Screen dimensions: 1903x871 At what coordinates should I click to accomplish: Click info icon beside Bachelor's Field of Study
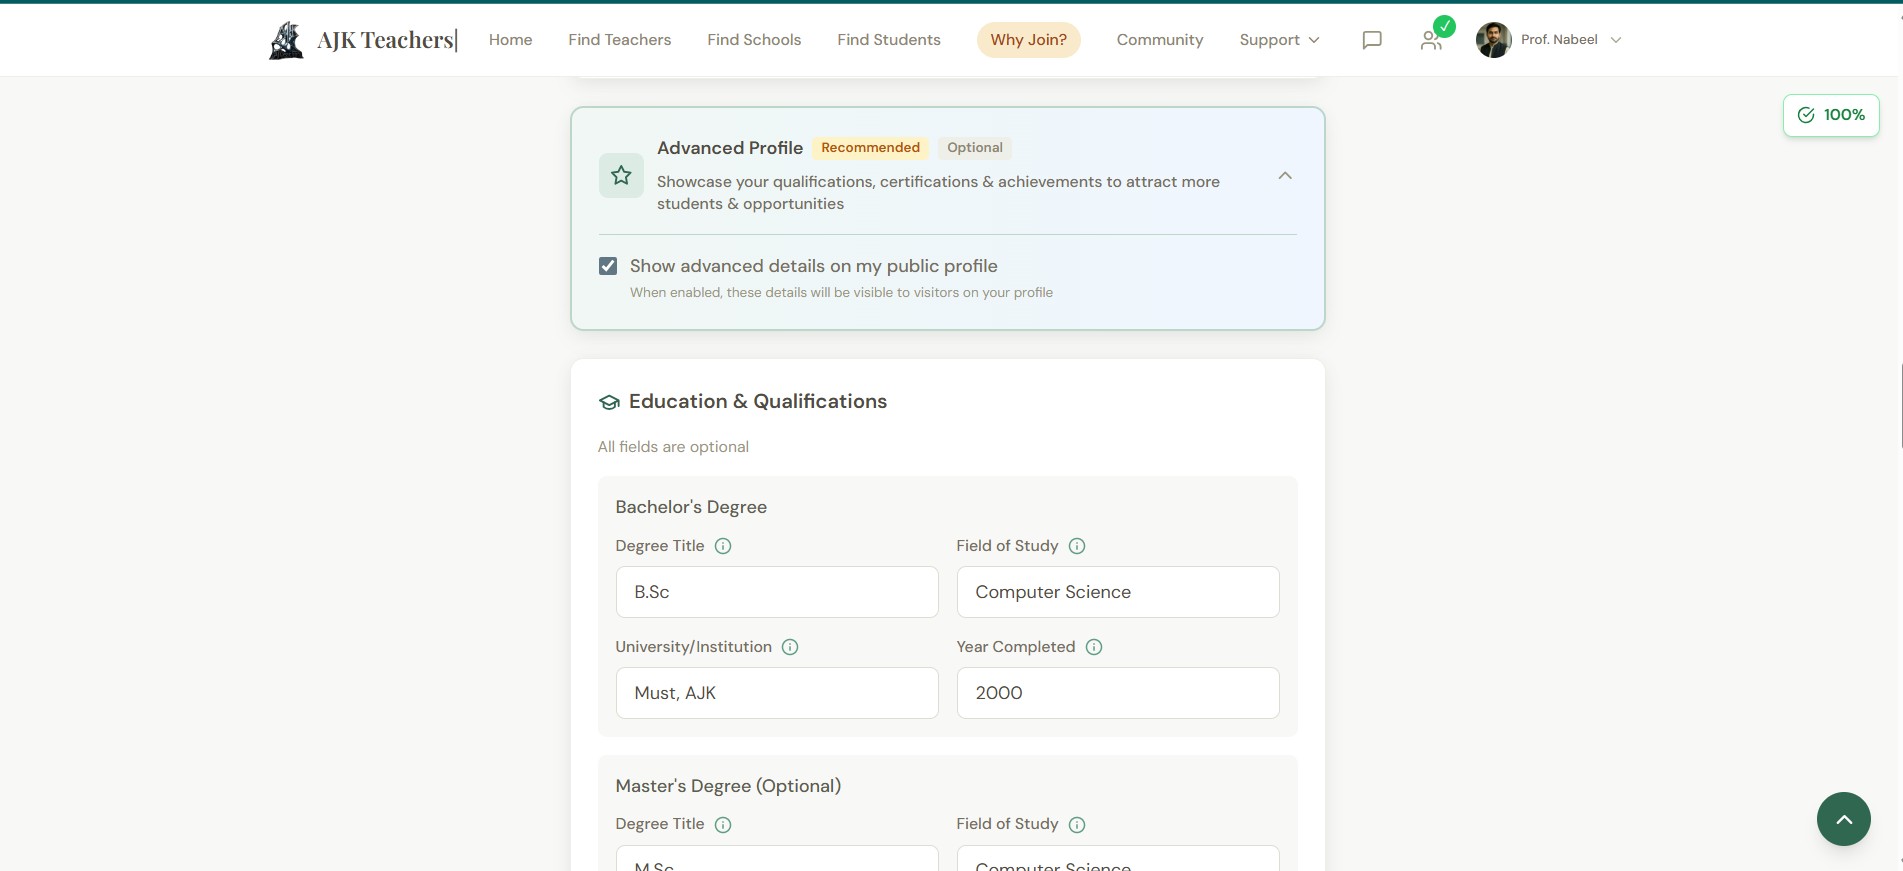click(1077, 546)
